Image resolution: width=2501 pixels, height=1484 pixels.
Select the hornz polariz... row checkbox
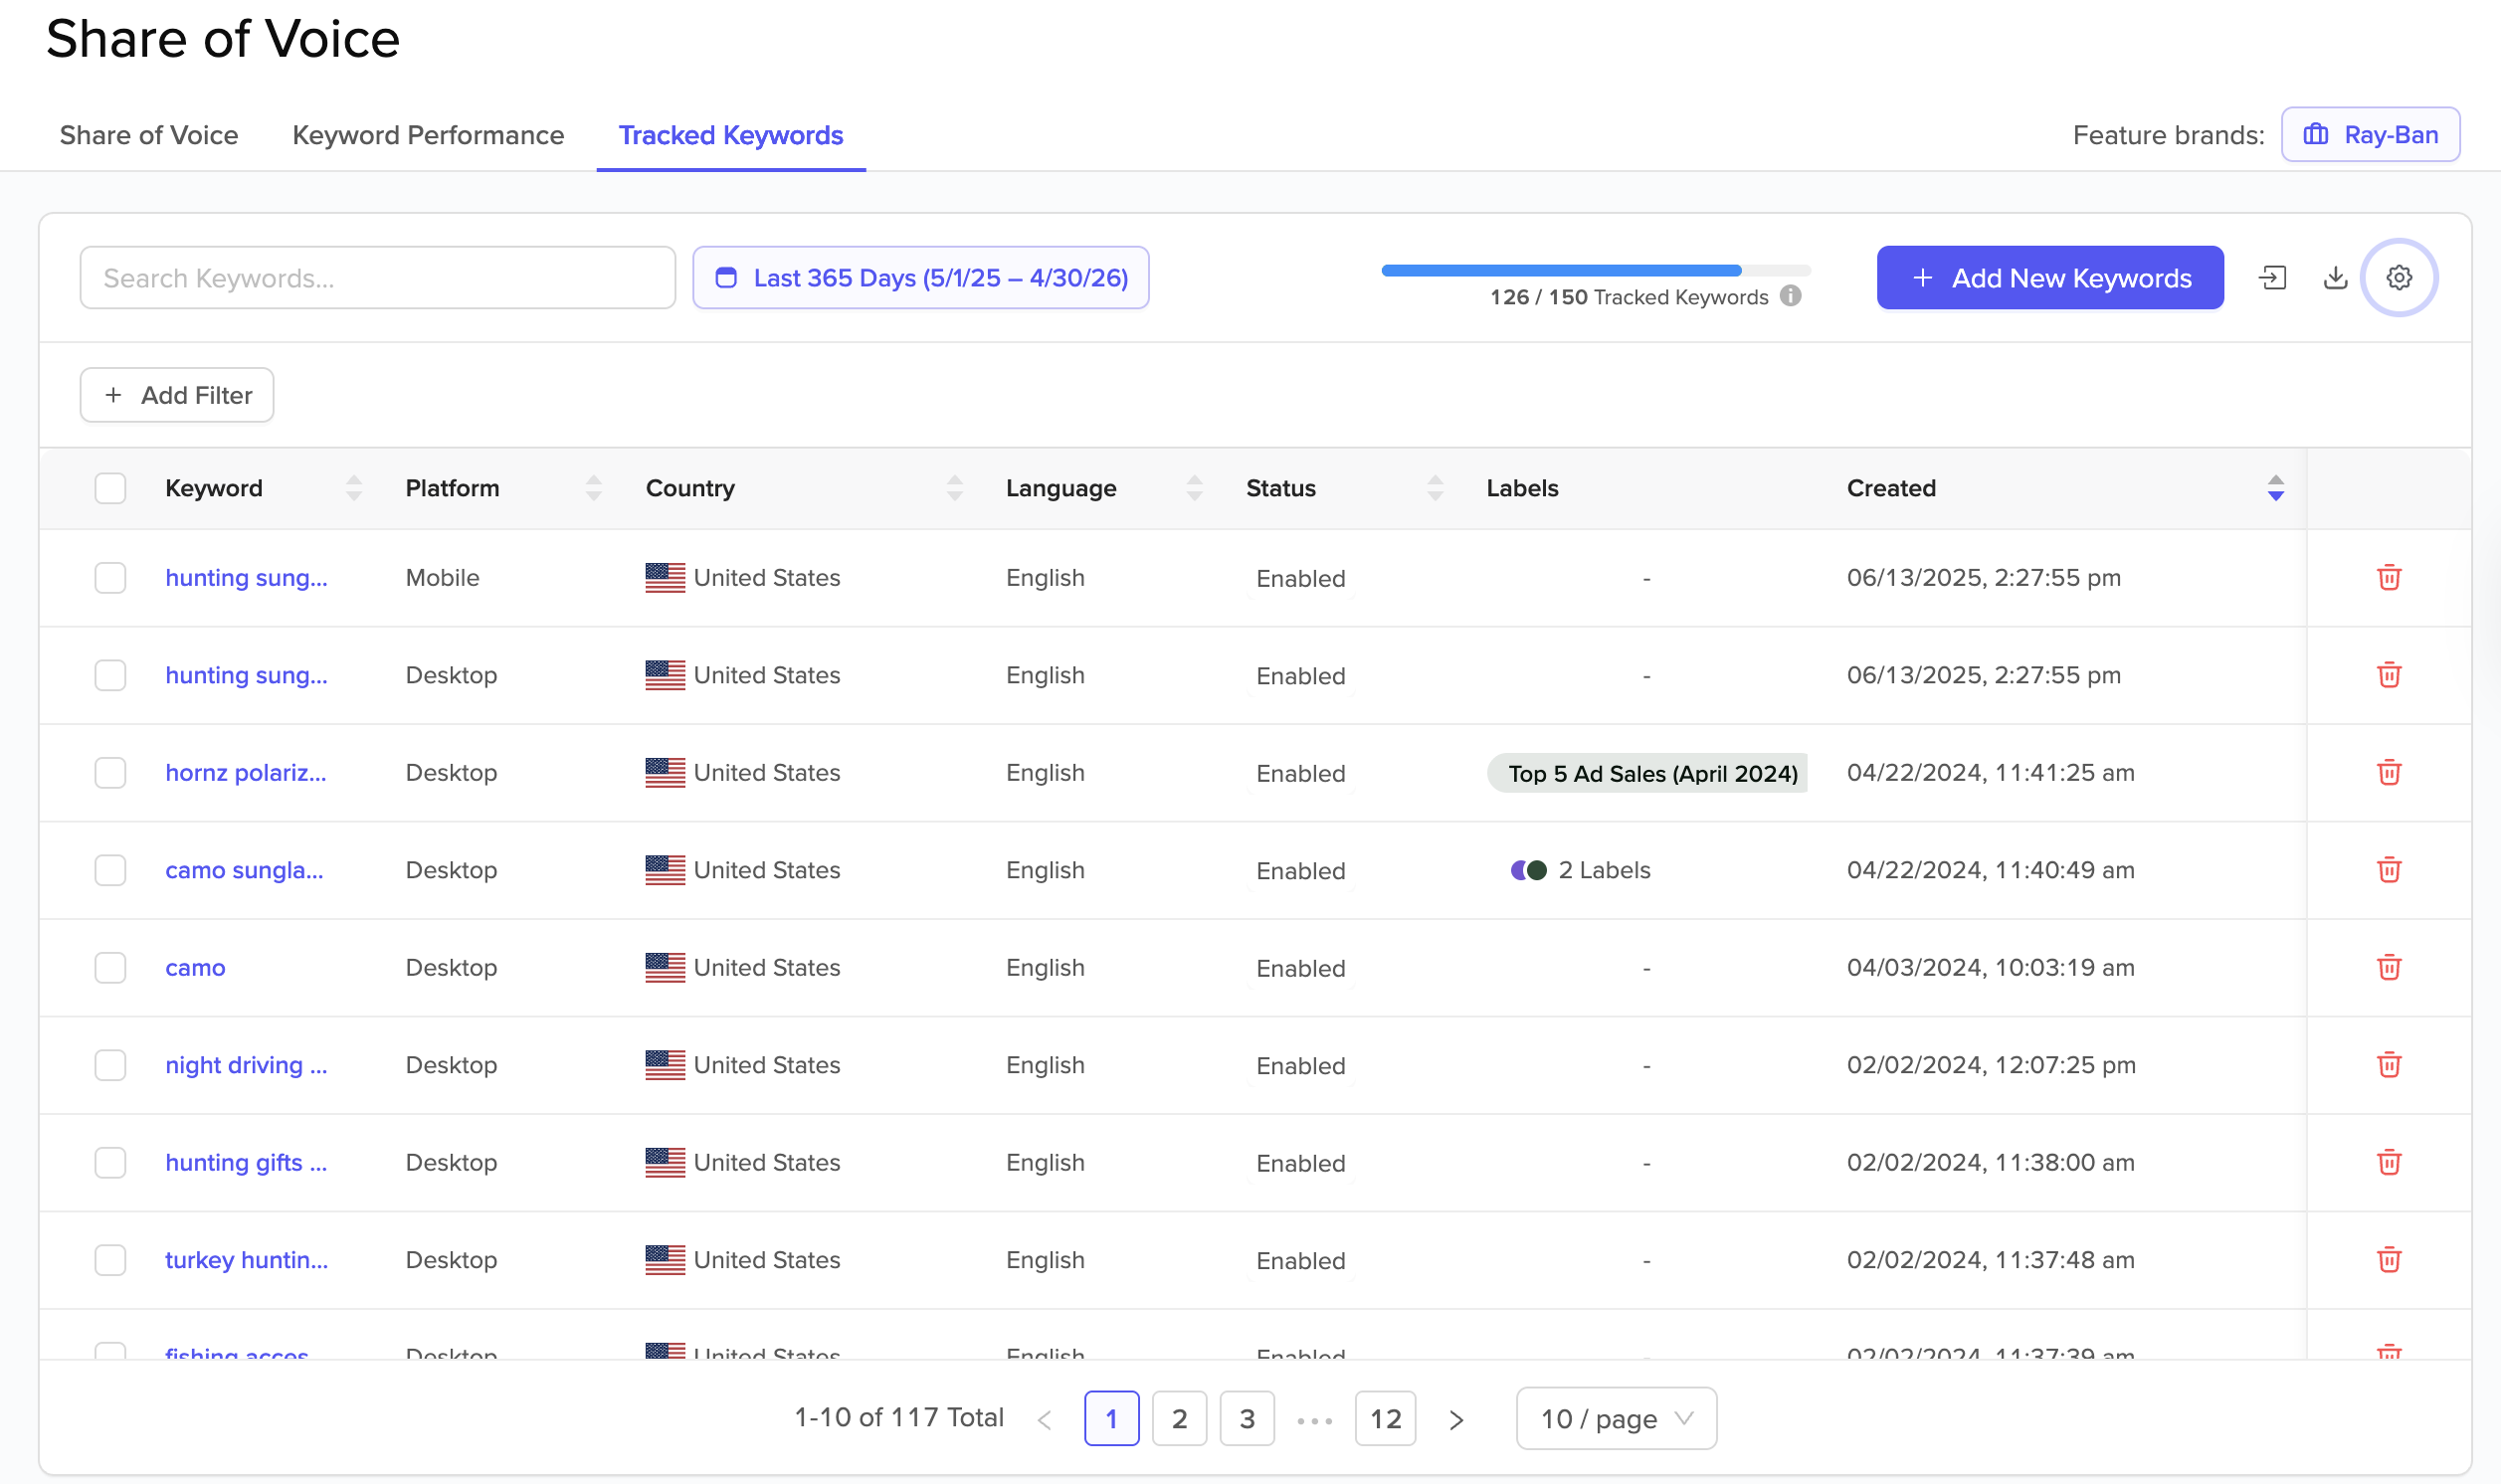(110, 773)
